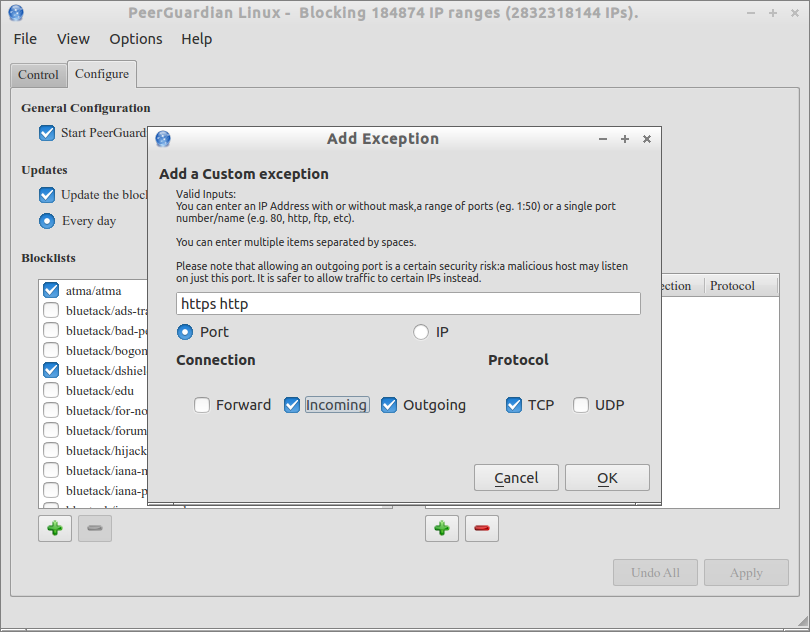
Task: Switch to the Configure tab
Action: [102, 74]
